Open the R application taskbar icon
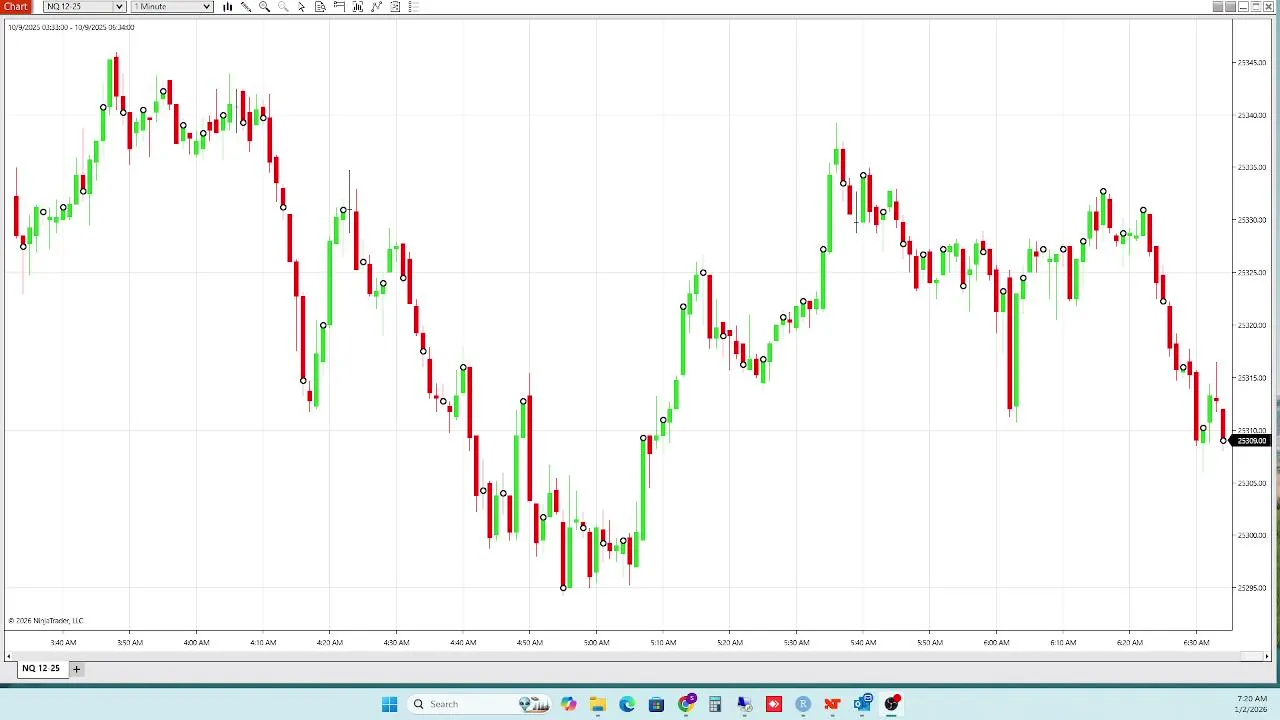 [803, 704]
